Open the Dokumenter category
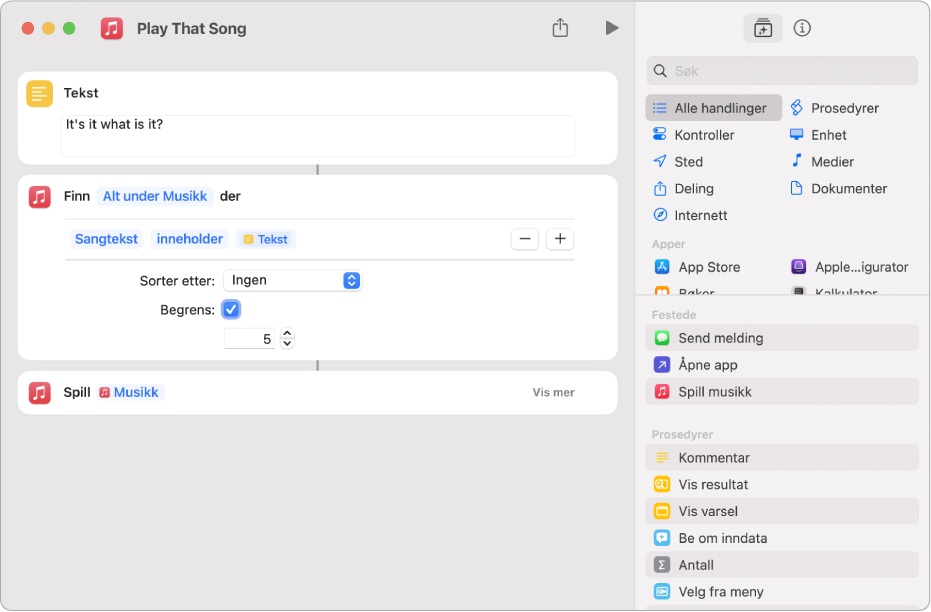The height and width of the screenshot is (612, 931). tap(838, 188)
